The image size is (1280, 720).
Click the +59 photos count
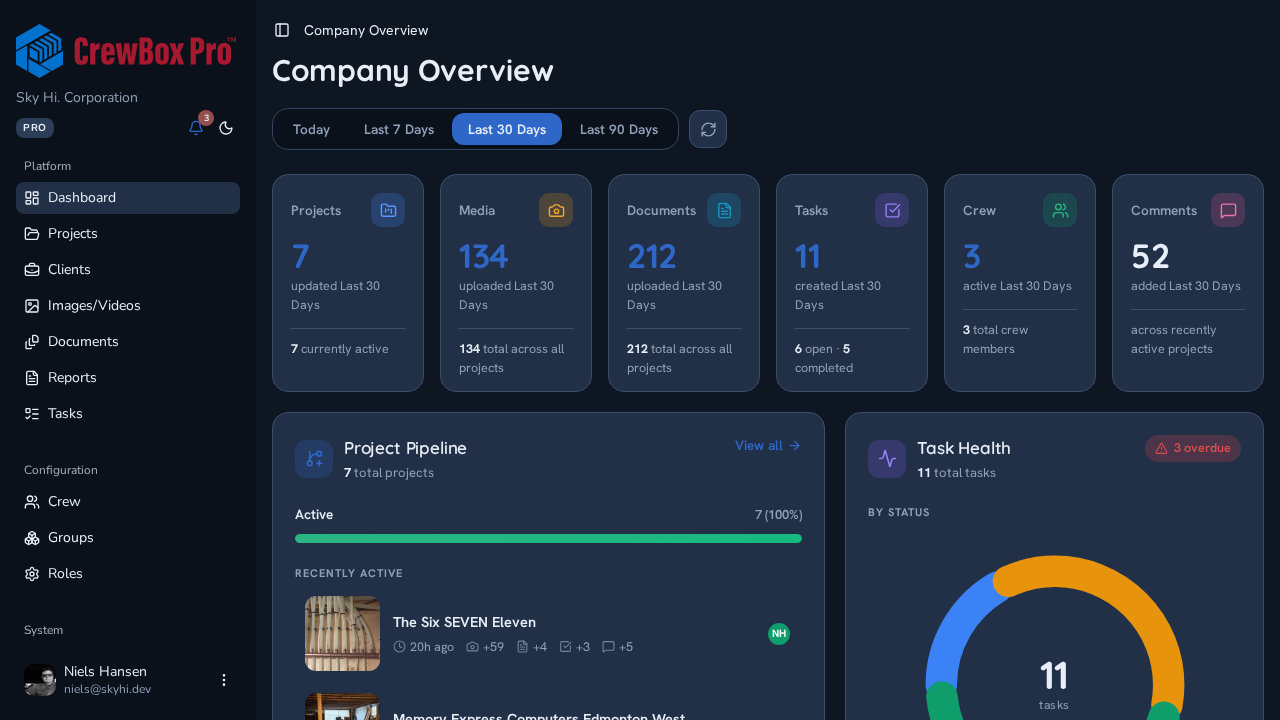485,647
